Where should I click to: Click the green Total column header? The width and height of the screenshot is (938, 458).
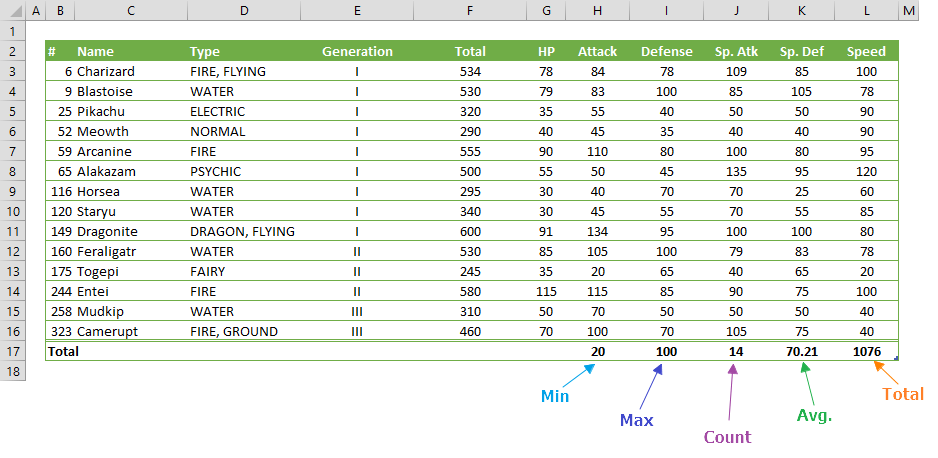click(x=470, y=51)
